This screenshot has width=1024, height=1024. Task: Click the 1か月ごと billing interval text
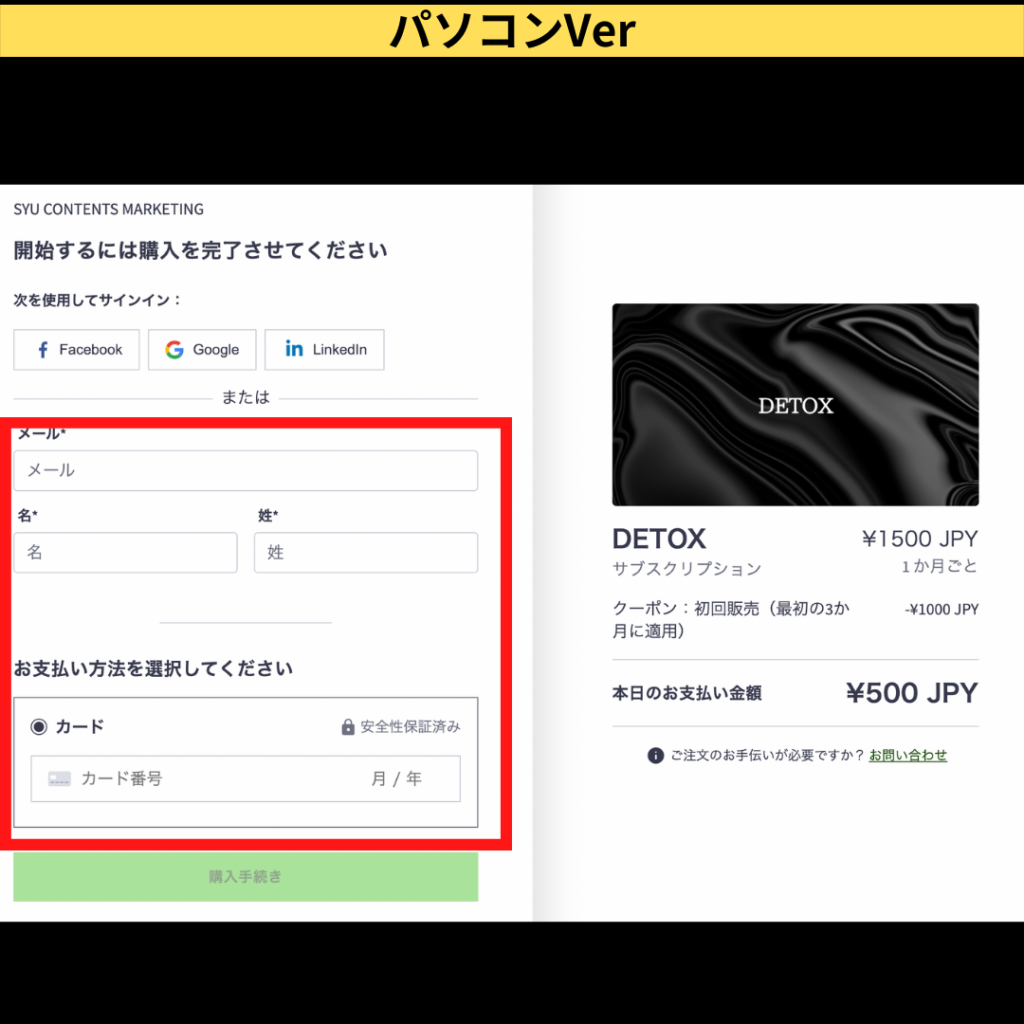pos(939,566)
